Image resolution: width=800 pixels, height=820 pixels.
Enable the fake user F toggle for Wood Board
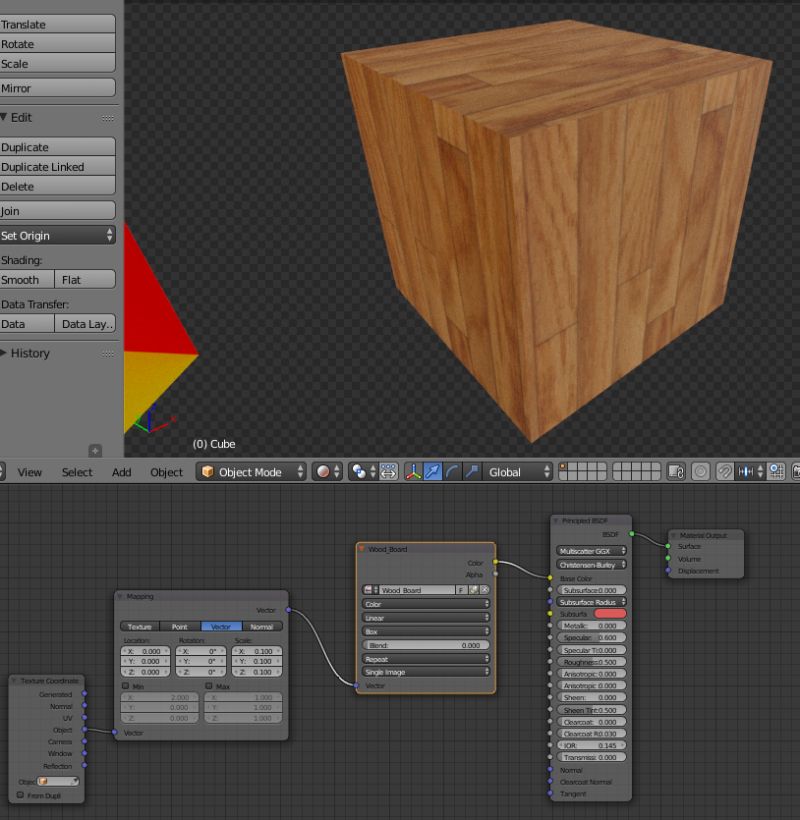[x=460, y=589]
